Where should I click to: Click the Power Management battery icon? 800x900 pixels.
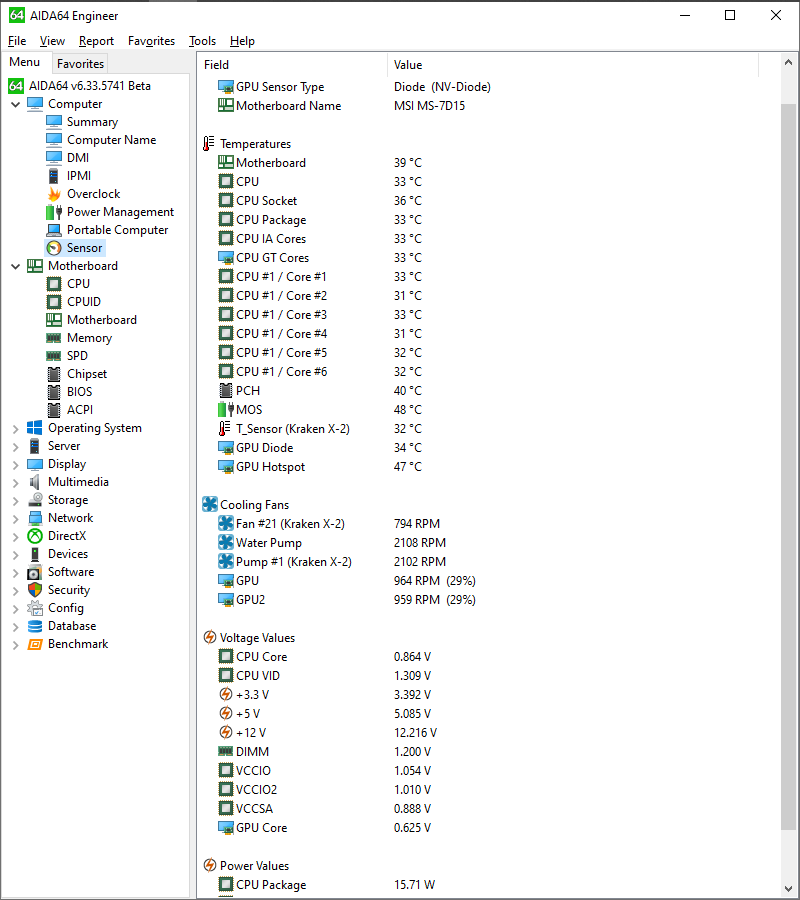click(54, 212)
